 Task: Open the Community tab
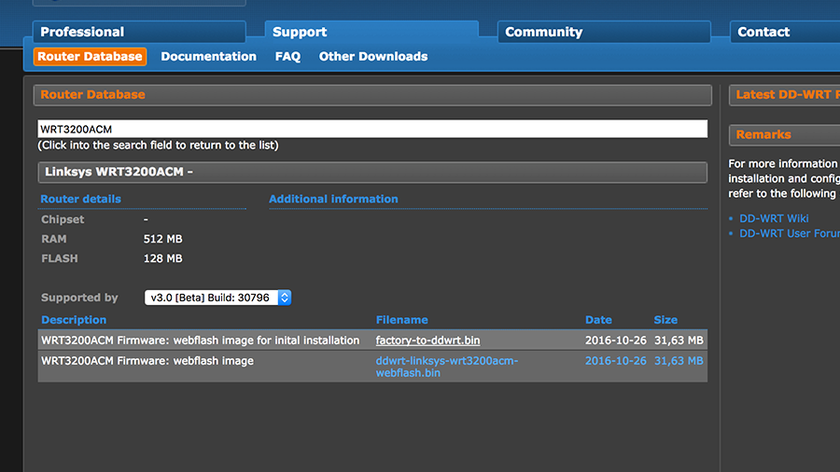544,32
